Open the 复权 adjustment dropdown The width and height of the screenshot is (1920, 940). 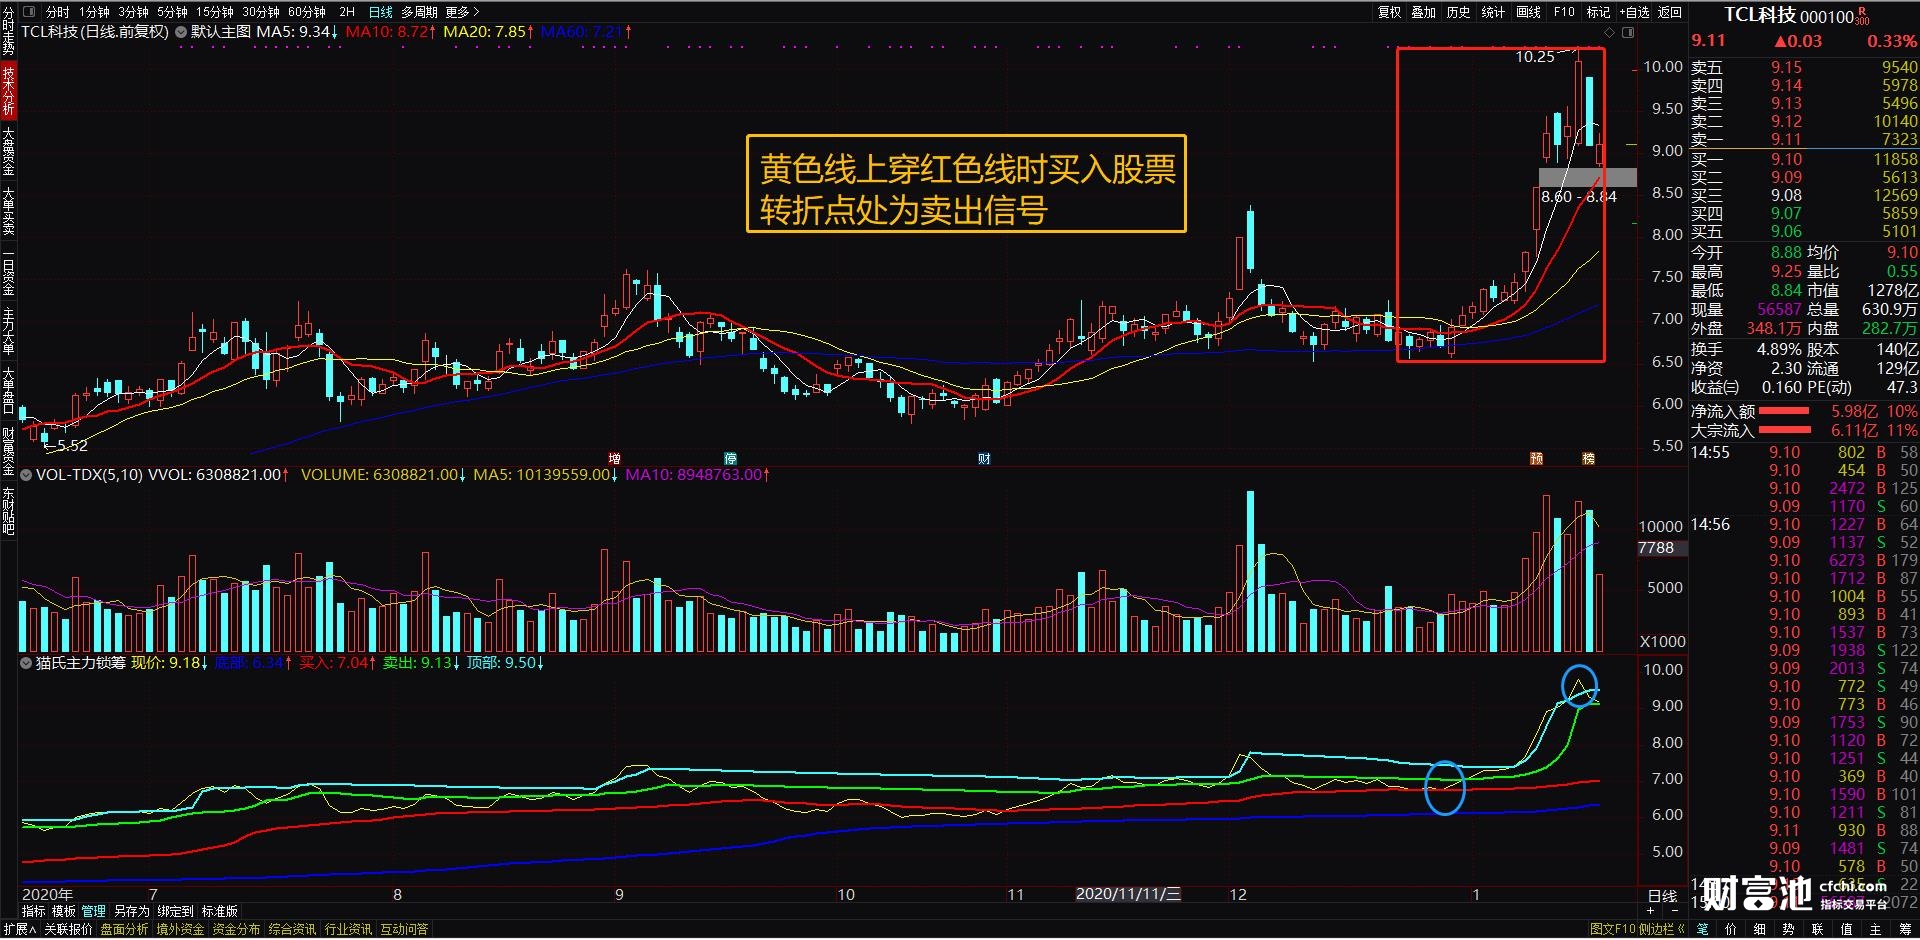(x=1389, y=12)
